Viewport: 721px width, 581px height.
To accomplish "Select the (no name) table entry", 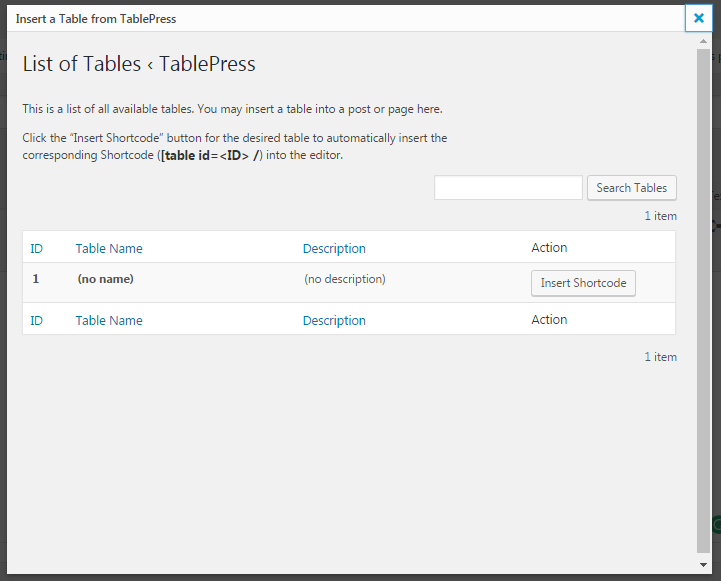I will coord(105,279).
